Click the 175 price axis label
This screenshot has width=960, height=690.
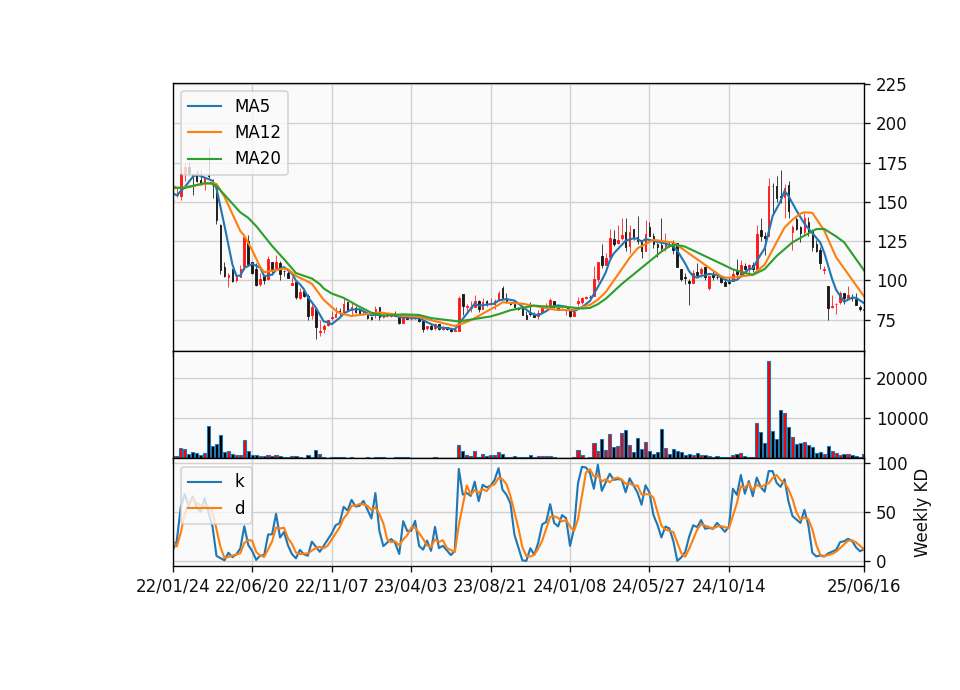891,164
